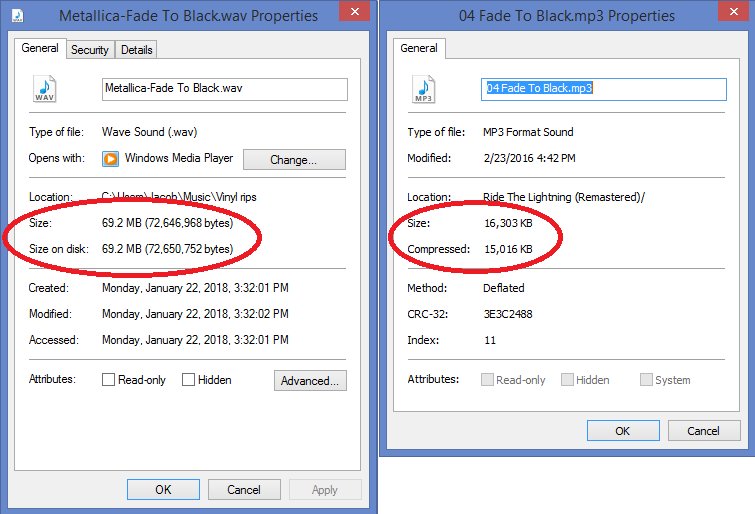
Task: Select General tab in wav Properties
Action: [x=40, y=48]
